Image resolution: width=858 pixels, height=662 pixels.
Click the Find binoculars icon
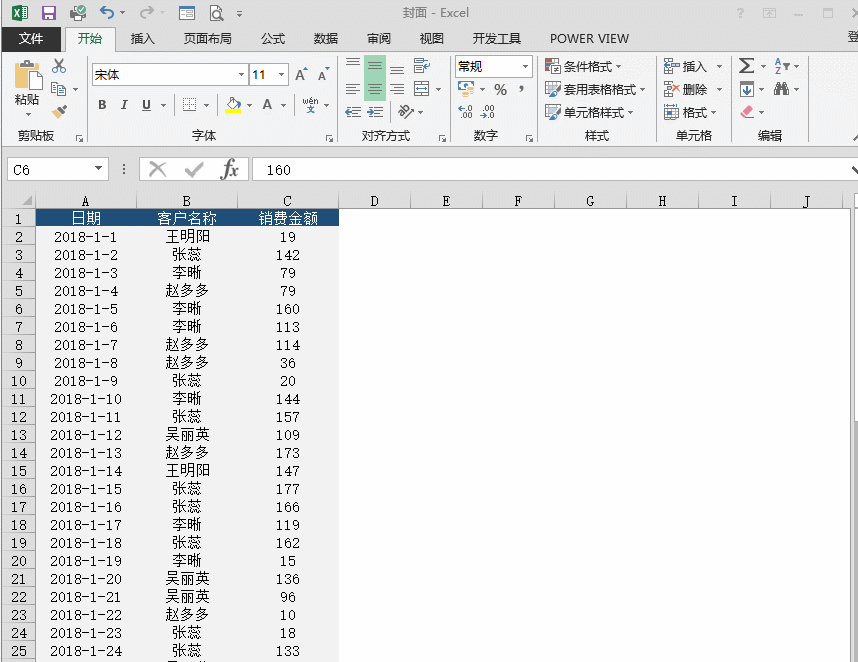click(781, 89)
